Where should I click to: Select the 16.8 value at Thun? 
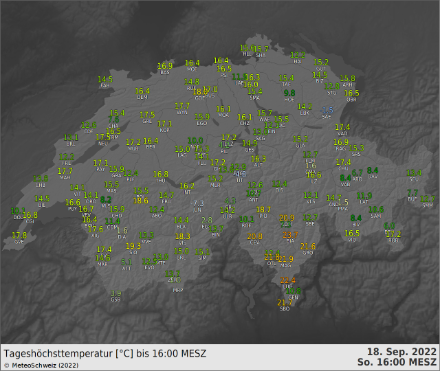tap(161, 174)
